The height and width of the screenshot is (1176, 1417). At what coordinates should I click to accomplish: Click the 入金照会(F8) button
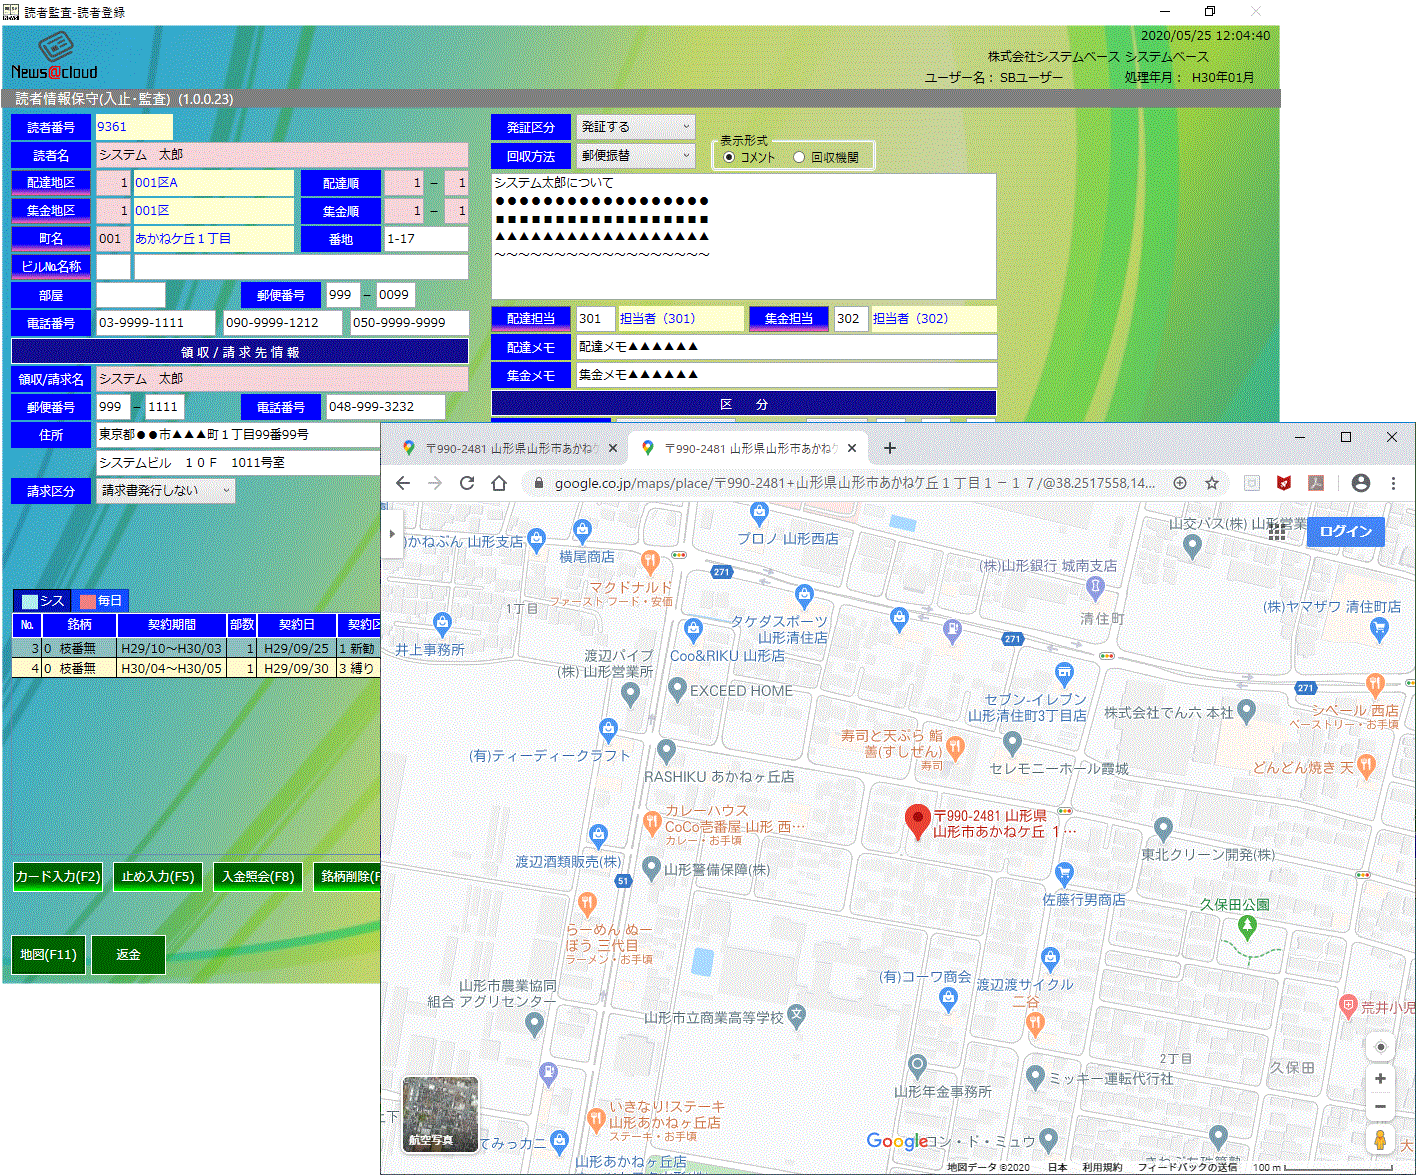[x=258, y=876]
